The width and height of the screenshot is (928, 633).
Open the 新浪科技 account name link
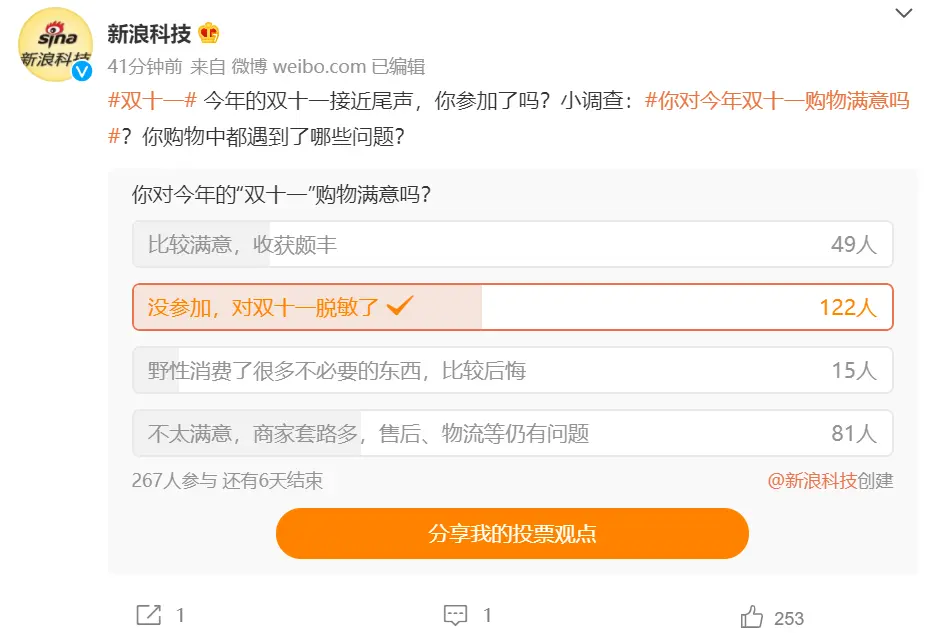click(x=149, y=34)
